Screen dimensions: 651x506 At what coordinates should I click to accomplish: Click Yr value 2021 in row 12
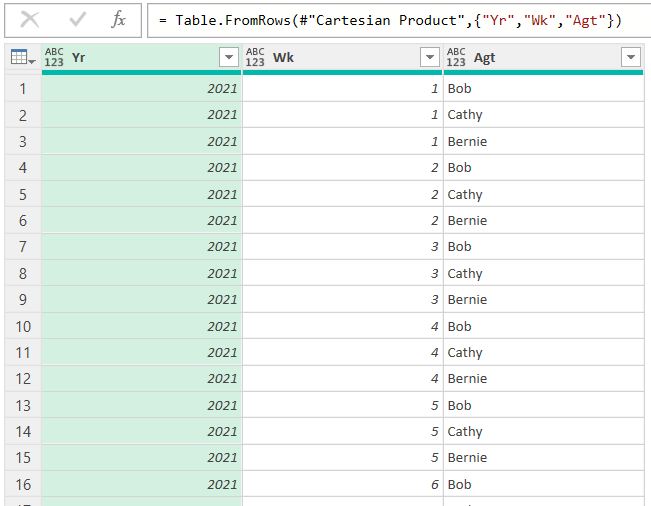142,379
